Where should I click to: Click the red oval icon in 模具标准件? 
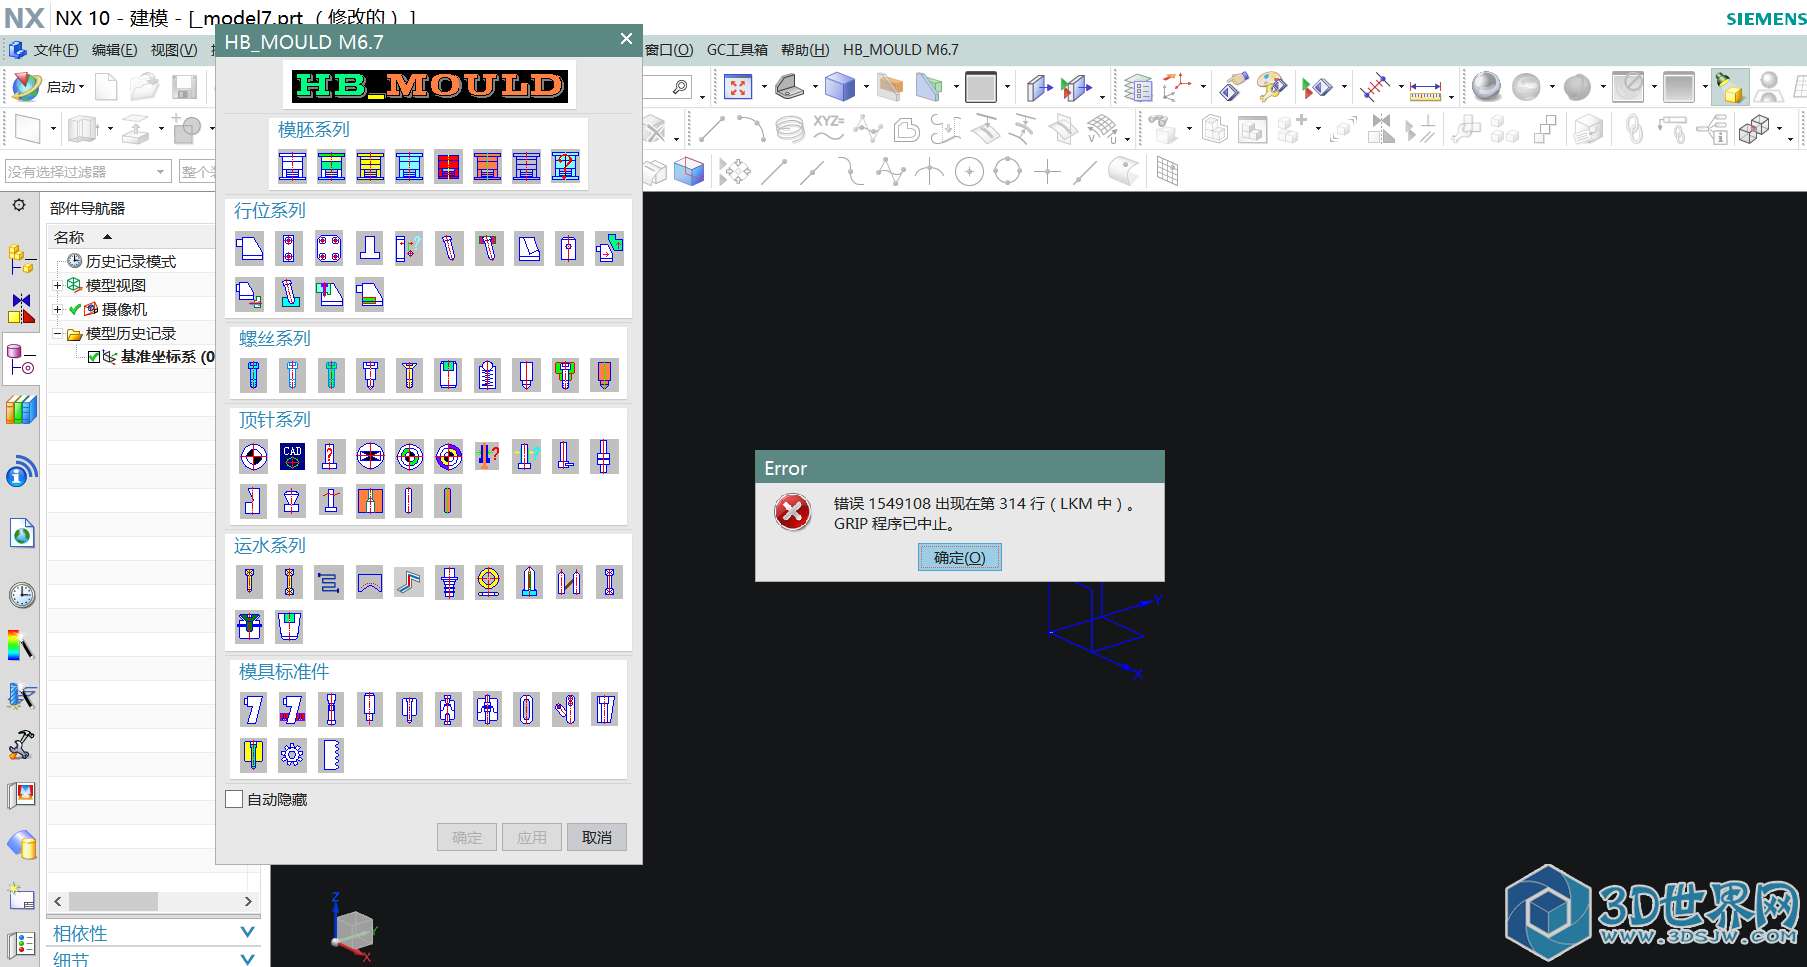[x=526, y=709]
